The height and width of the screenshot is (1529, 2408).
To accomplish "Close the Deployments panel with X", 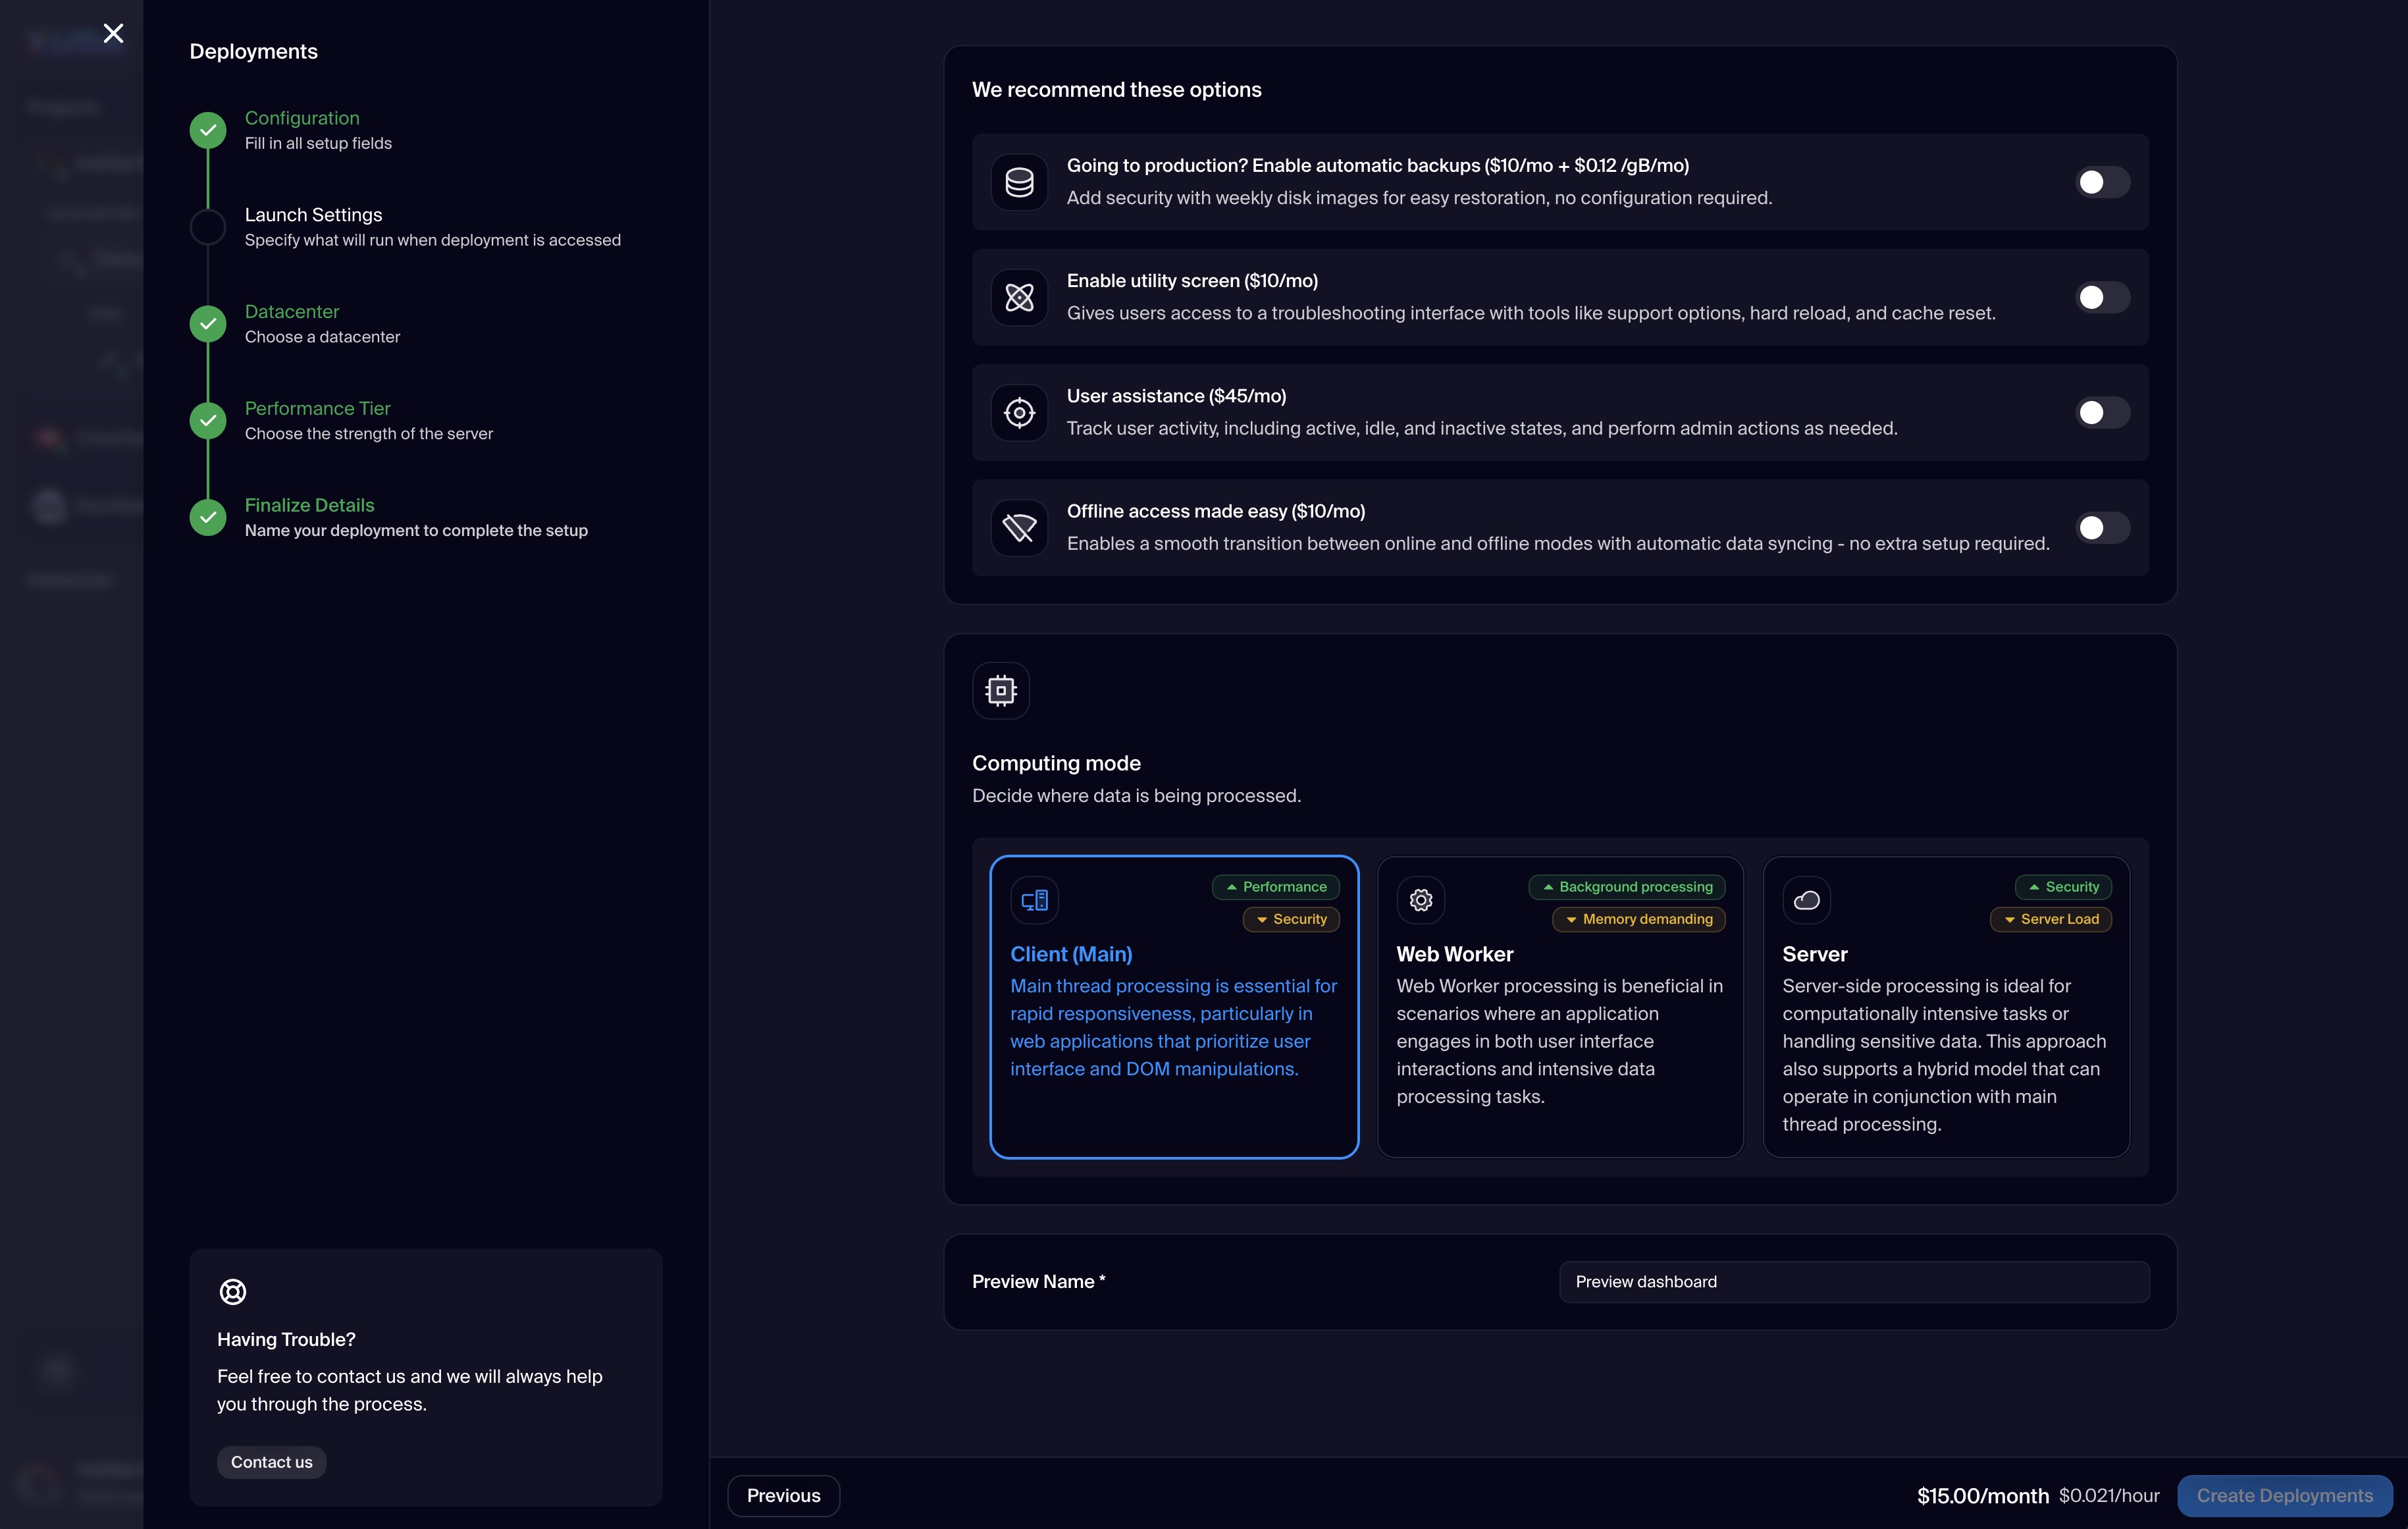I will tap(113, 33).
